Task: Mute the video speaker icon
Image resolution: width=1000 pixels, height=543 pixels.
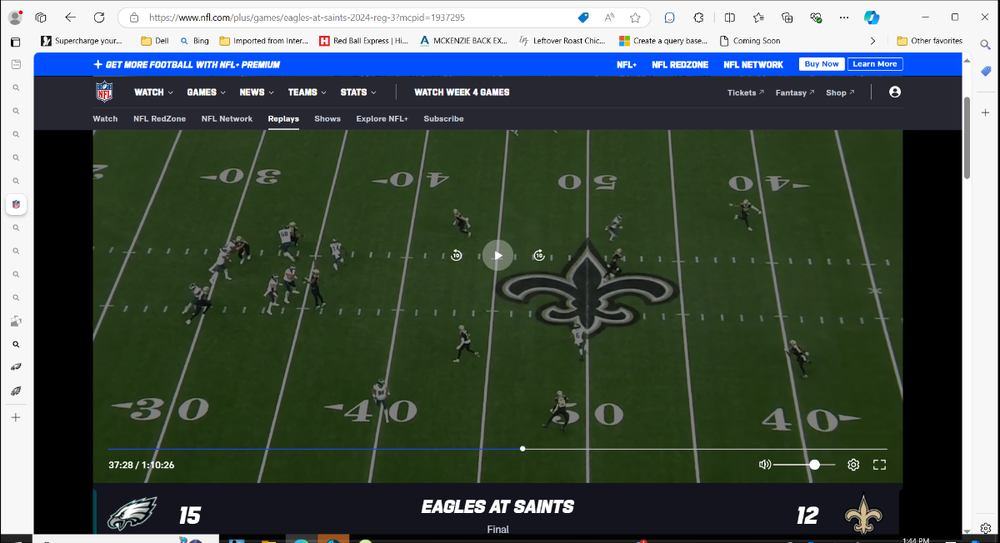Action: 765,465
